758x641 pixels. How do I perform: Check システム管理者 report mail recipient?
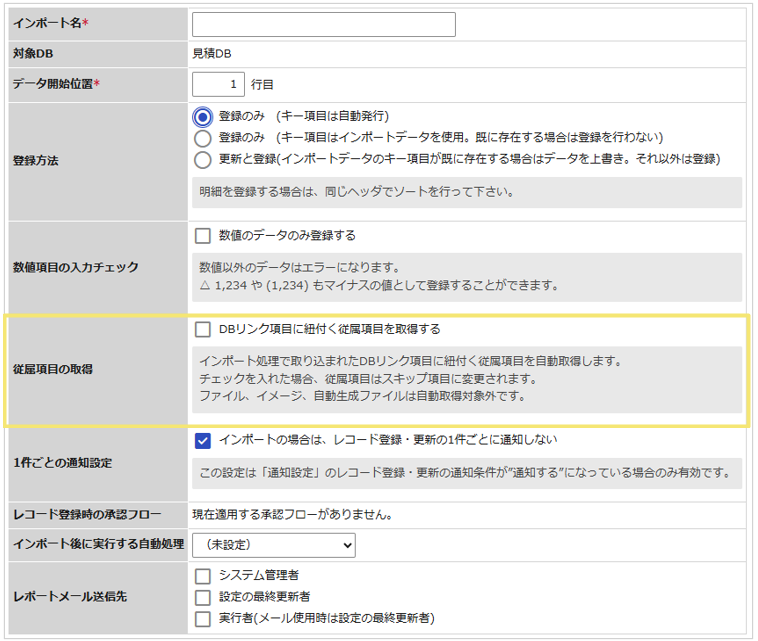pos(203,576)
